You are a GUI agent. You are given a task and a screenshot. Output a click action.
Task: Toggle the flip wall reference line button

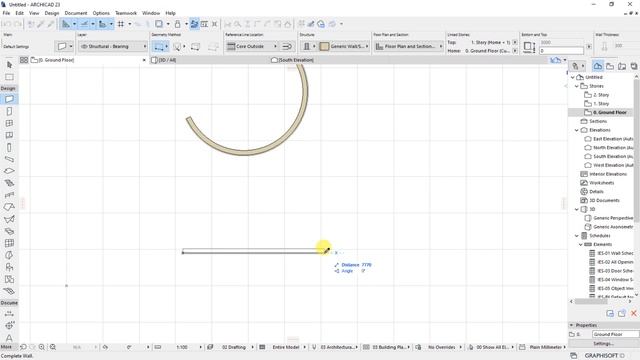tap(287, 47)
